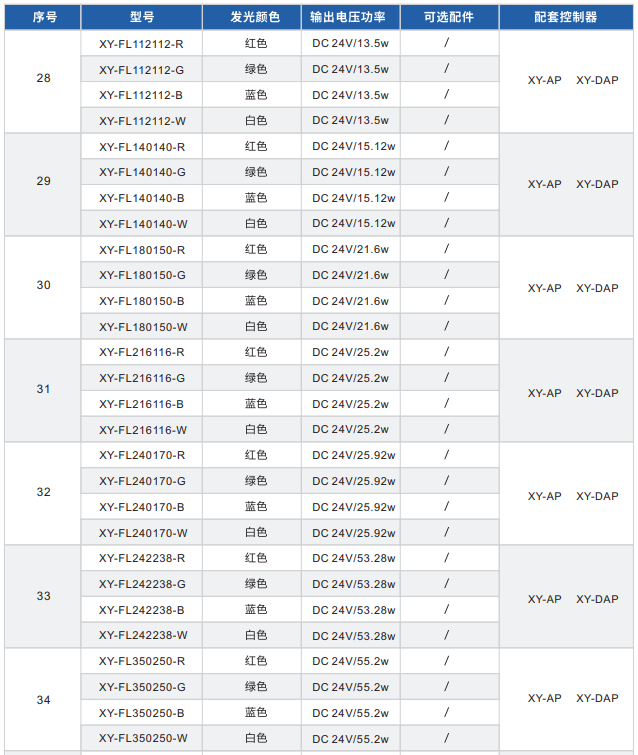This screenshot has height=755, width=638.
Task: Click the 输出电压功率 column header
Action: coord(354,17)
